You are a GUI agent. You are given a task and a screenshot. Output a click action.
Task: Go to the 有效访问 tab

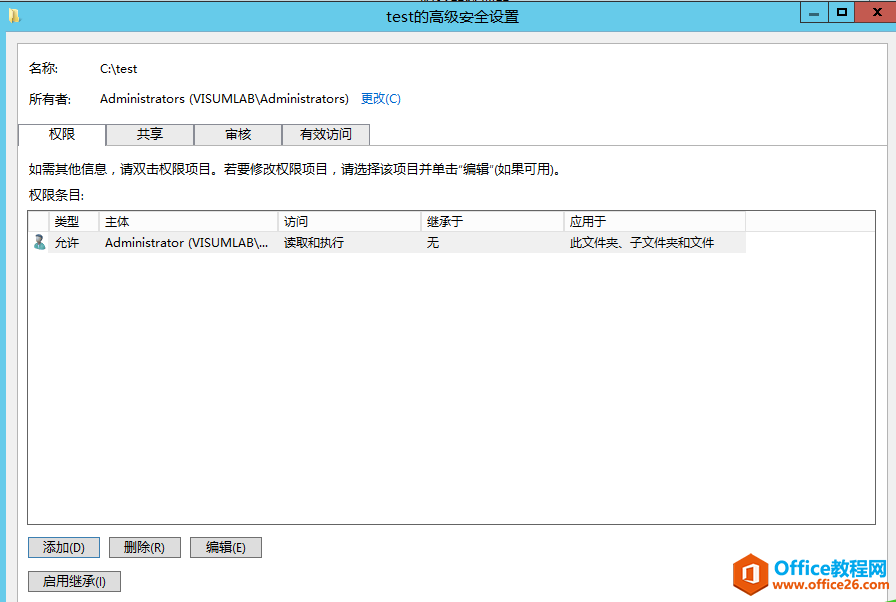(326, 134)
